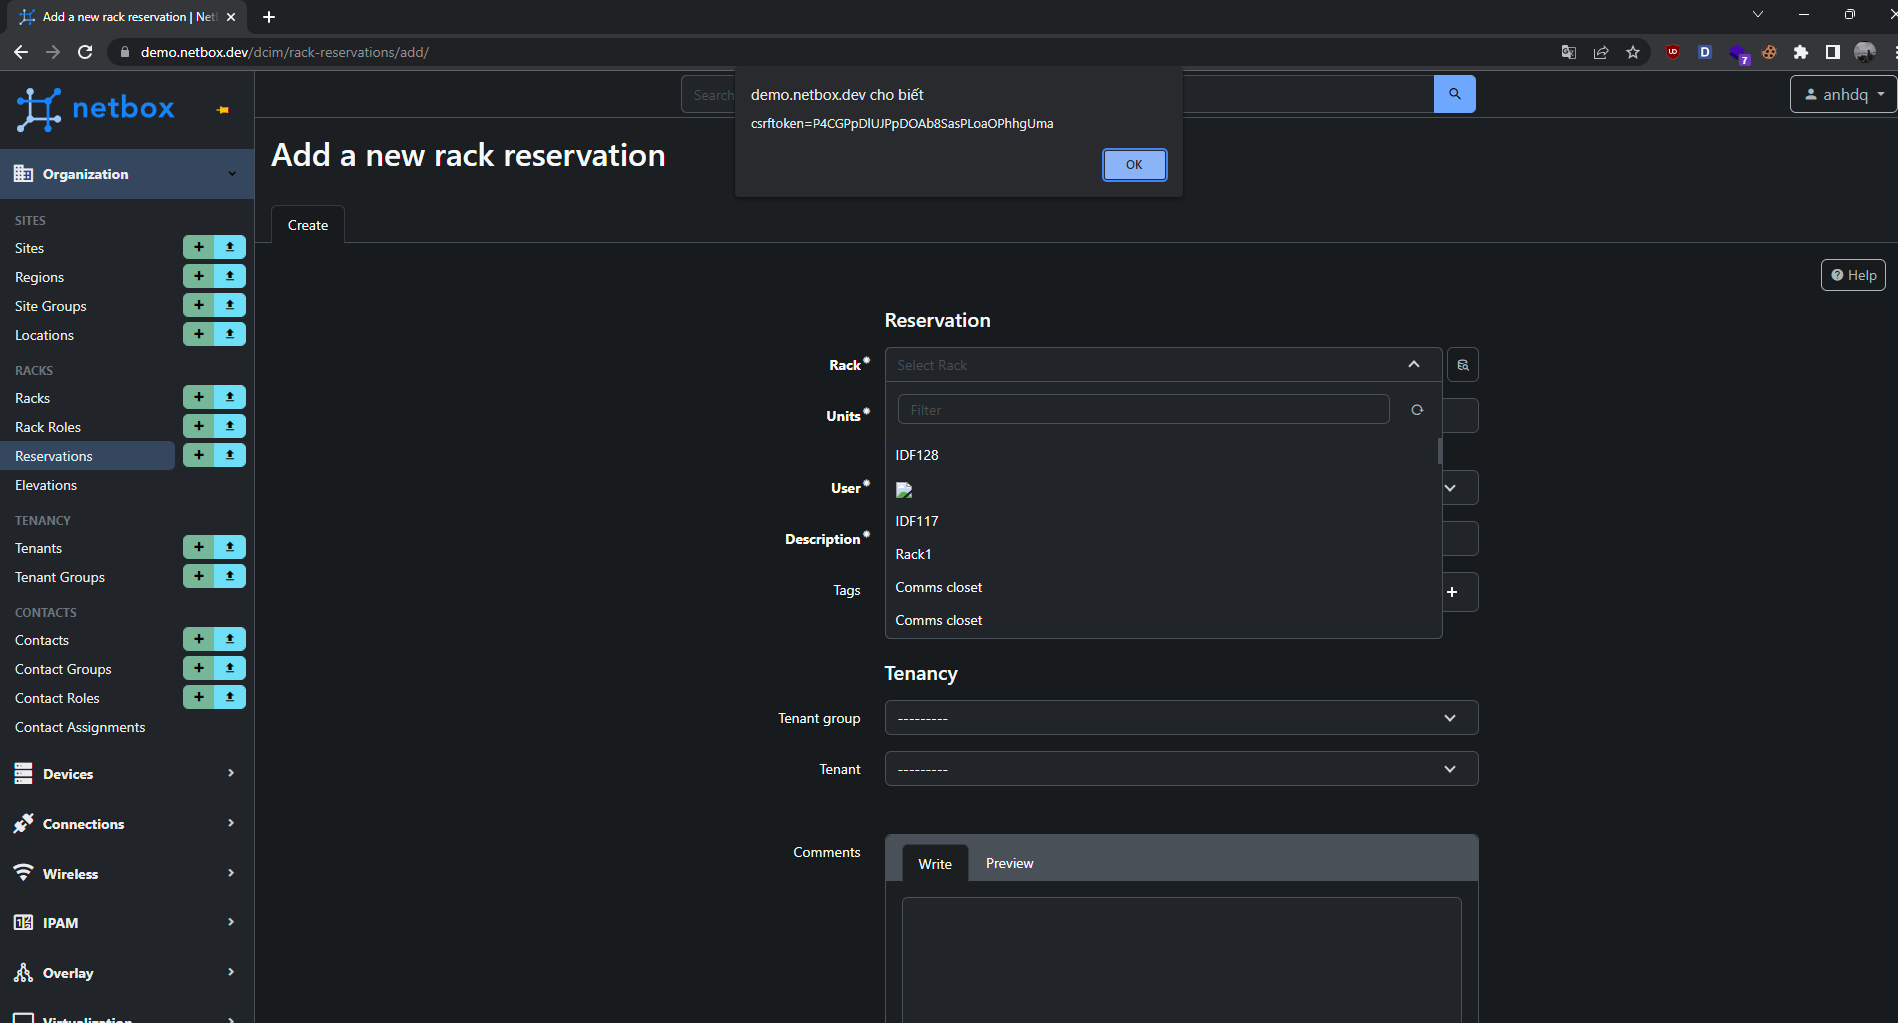Open the advanced rack search icon beside the Rack field
This screenshot has height=1023, width=1898.
click(1462, 364)
